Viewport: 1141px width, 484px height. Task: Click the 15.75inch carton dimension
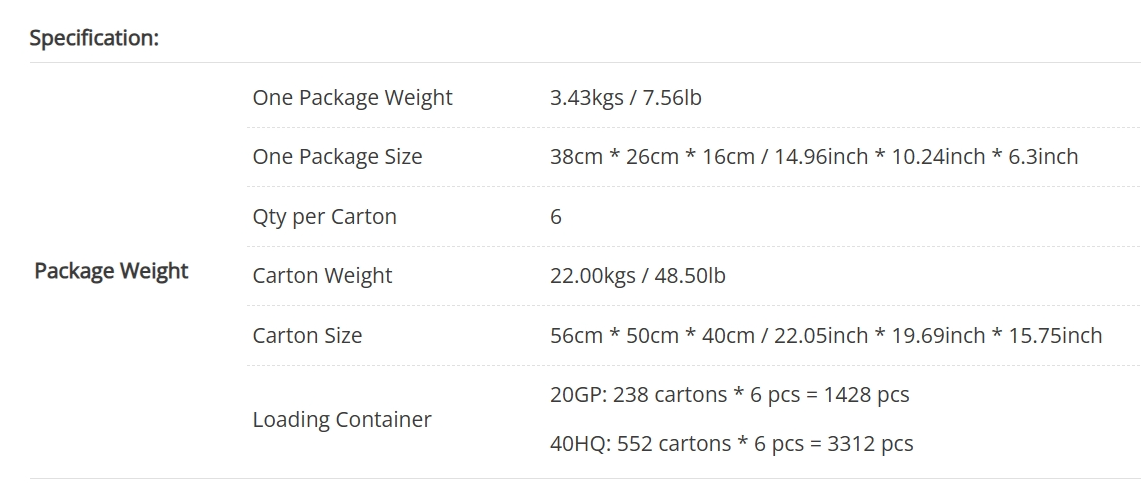[1055, 336]
